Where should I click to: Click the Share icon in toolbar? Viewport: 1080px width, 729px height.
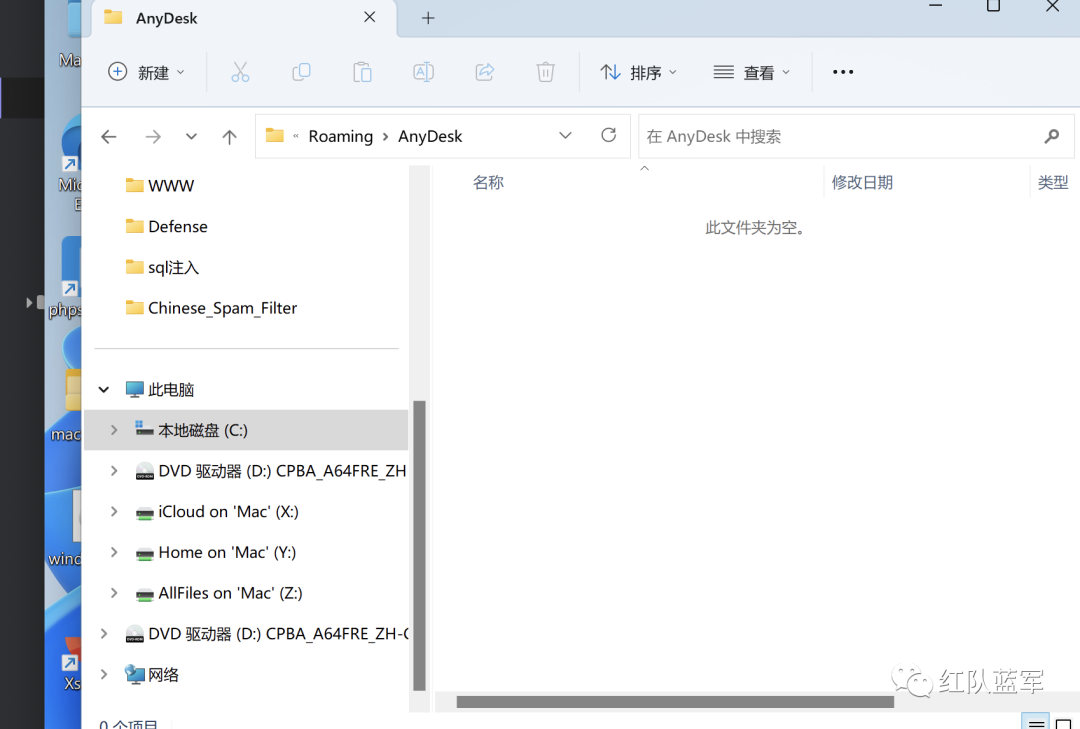pos(485,72)
